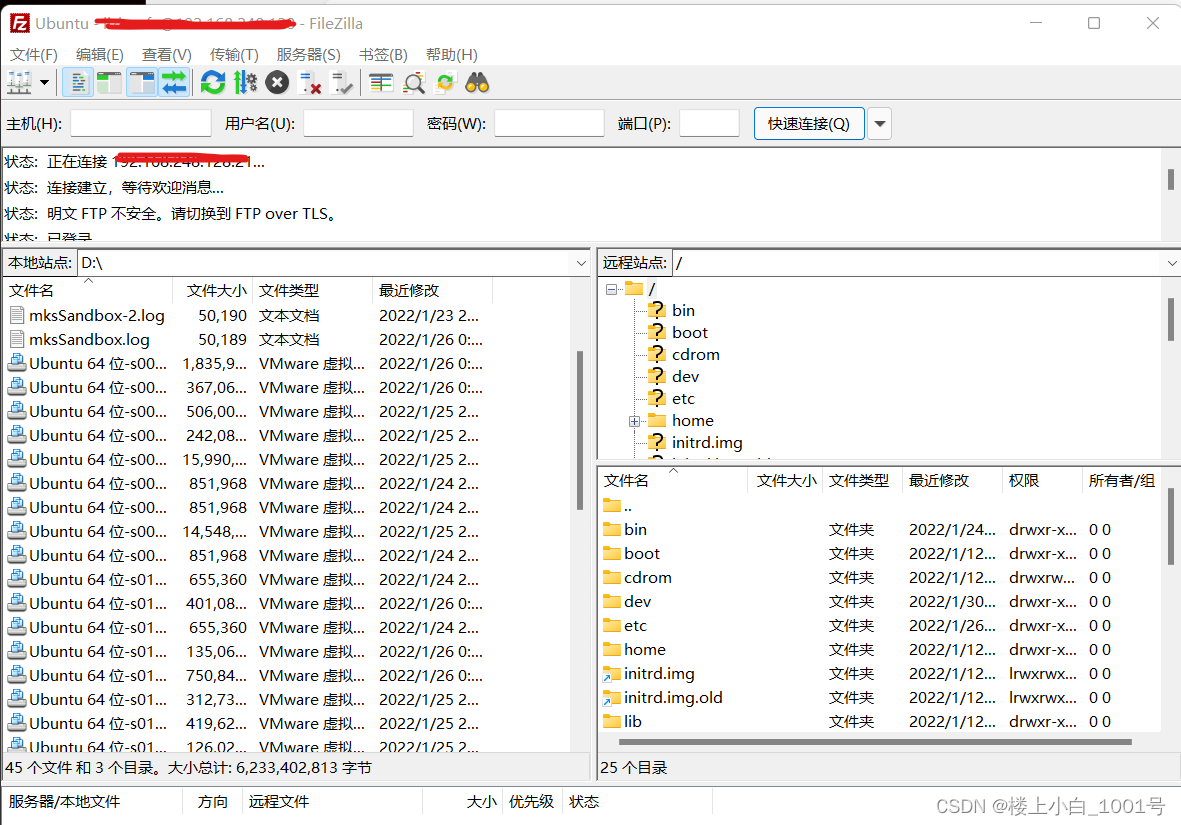
Task: Click the remote tree vertical scrollbar
Action: point(1170,319)
